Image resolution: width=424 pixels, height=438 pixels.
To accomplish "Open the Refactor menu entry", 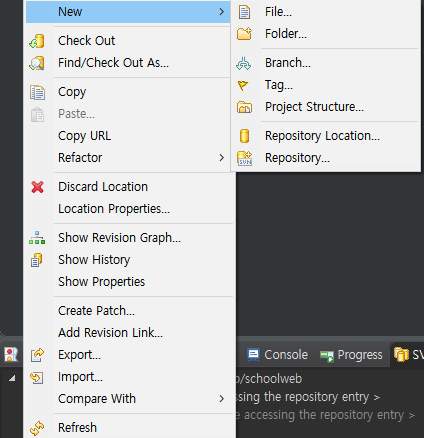I will (128, 158).
